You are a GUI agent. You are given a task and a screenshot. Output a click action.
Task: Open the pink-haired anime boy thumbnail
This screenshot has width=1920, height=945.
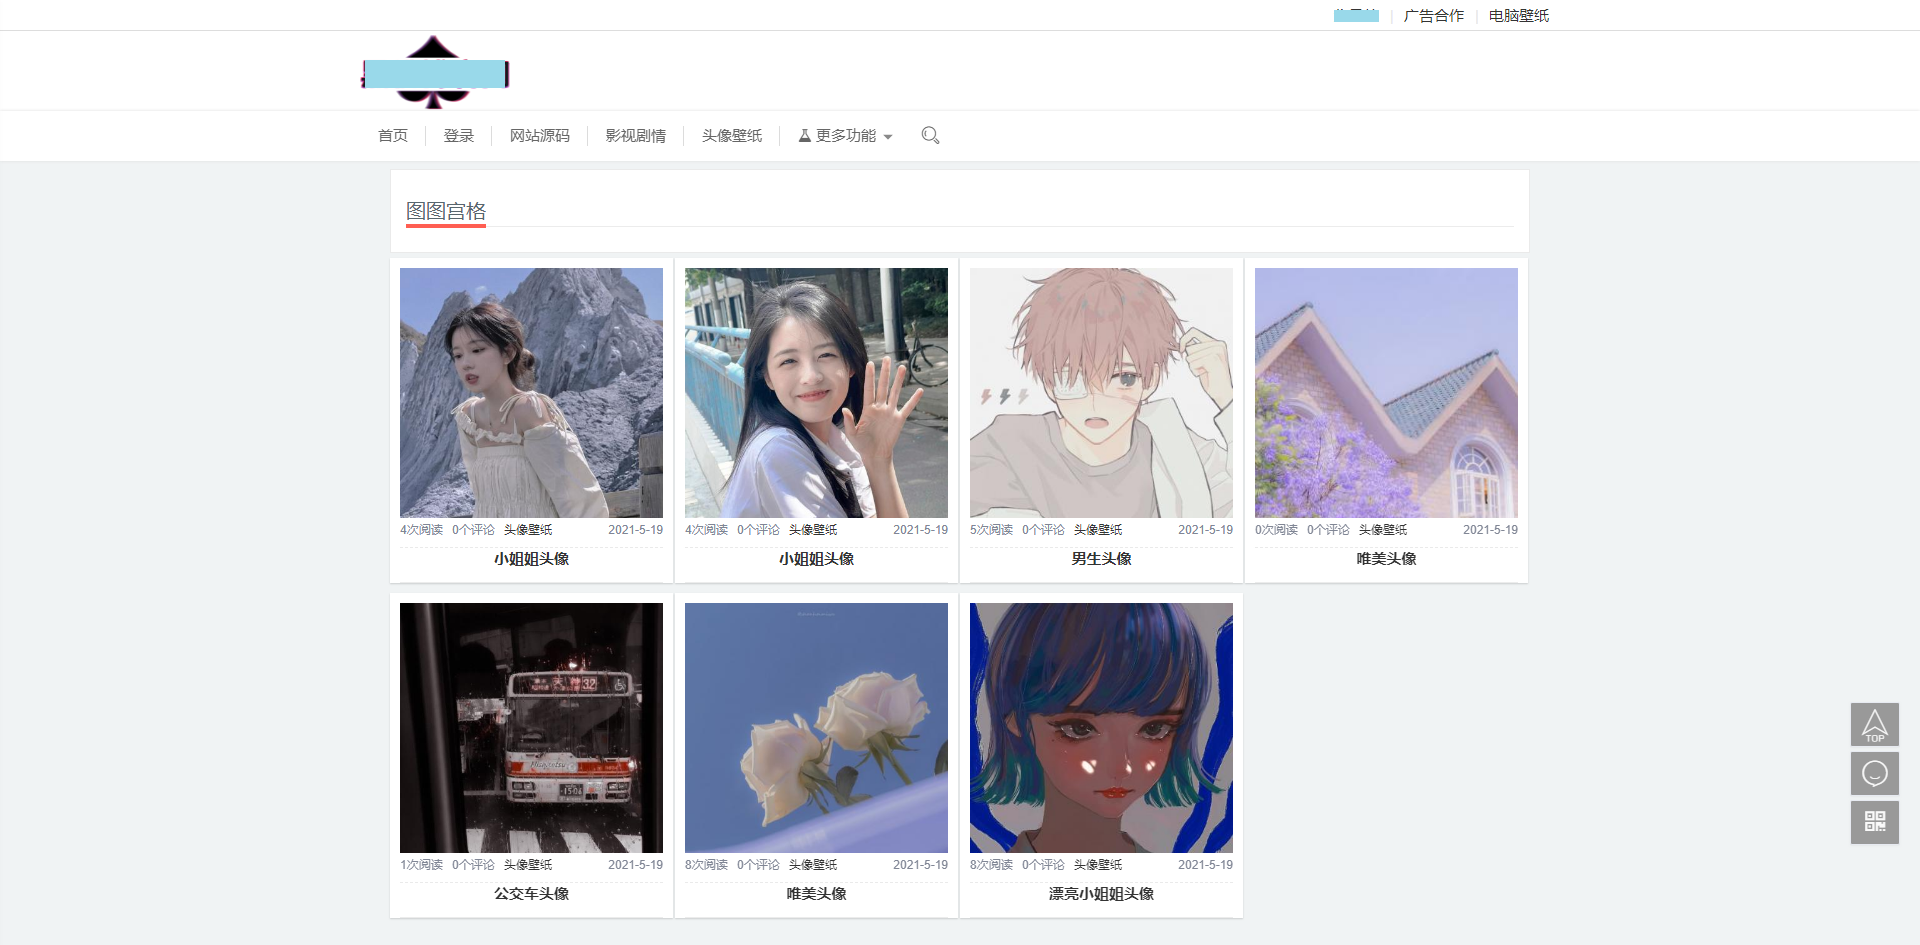(x=1101, y=392)
